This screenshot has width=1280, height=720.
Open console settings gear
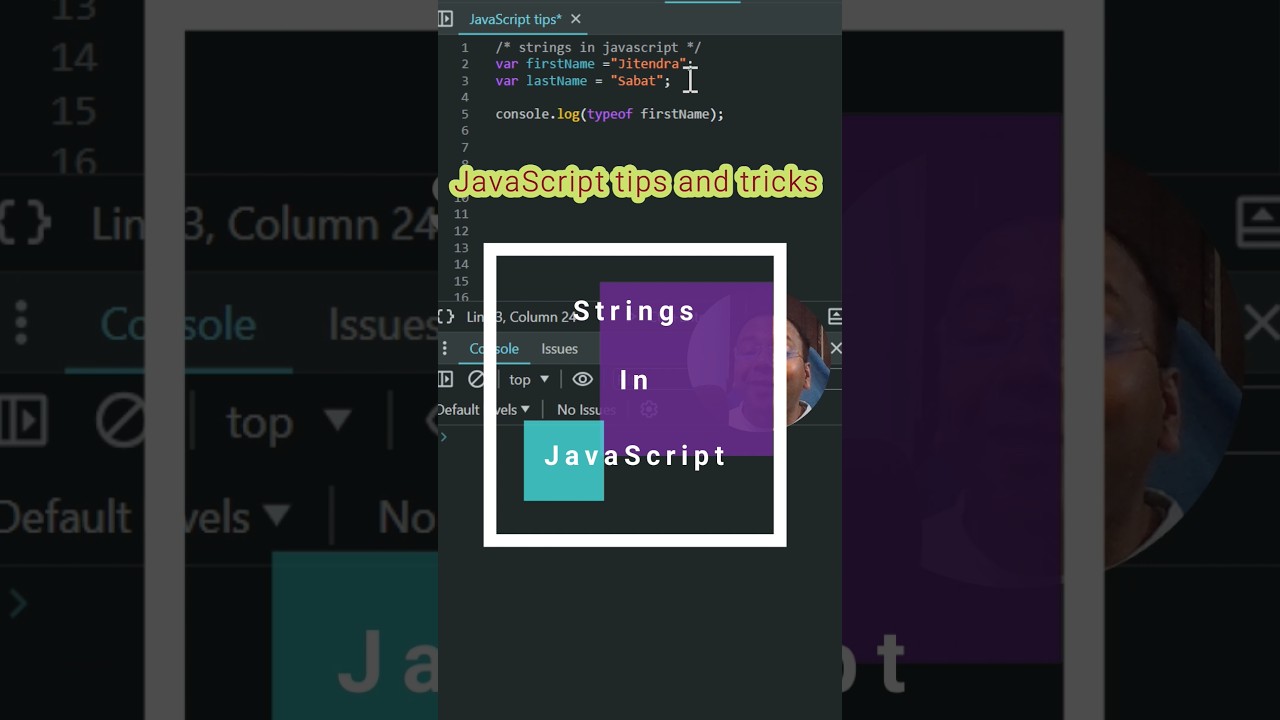(648, 409)
